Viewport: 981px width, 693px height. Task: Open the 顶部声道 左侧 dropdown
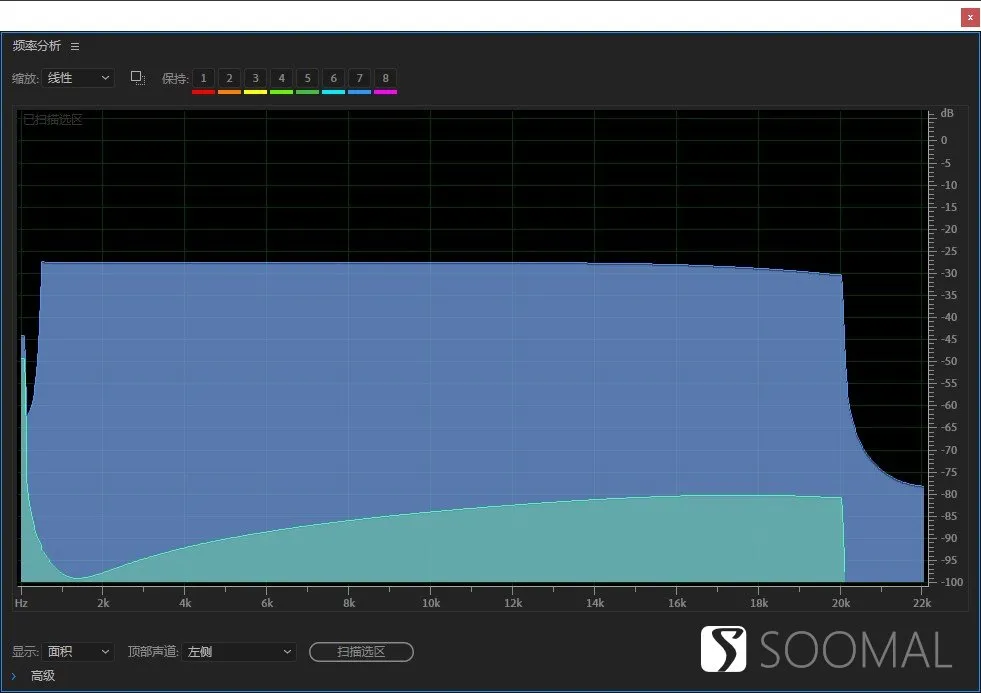239,652
